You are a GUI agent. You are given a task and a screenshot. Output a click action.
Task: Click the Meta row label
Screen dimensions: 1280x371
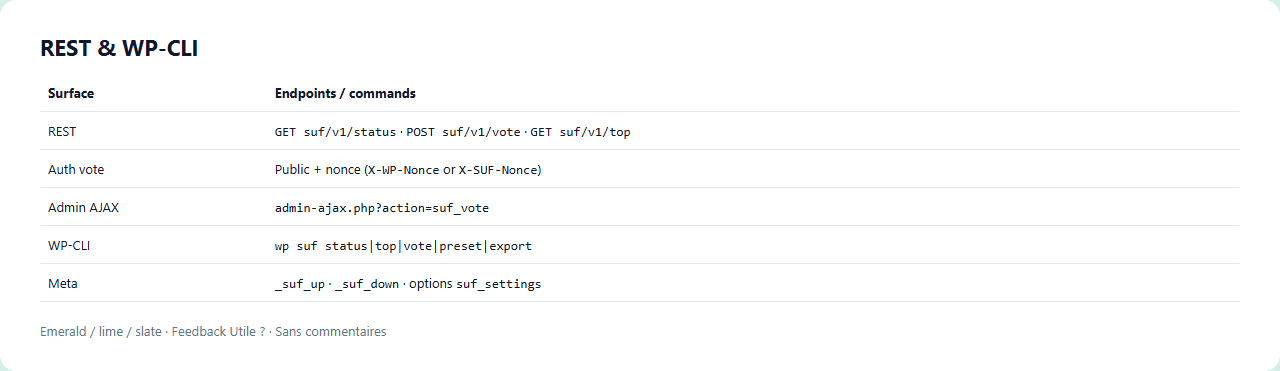click(63, 283)
